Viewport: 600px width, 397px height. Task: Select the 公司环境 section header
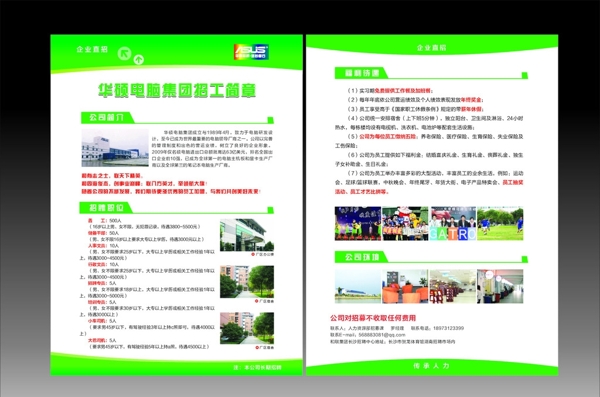tap(362, 257)
